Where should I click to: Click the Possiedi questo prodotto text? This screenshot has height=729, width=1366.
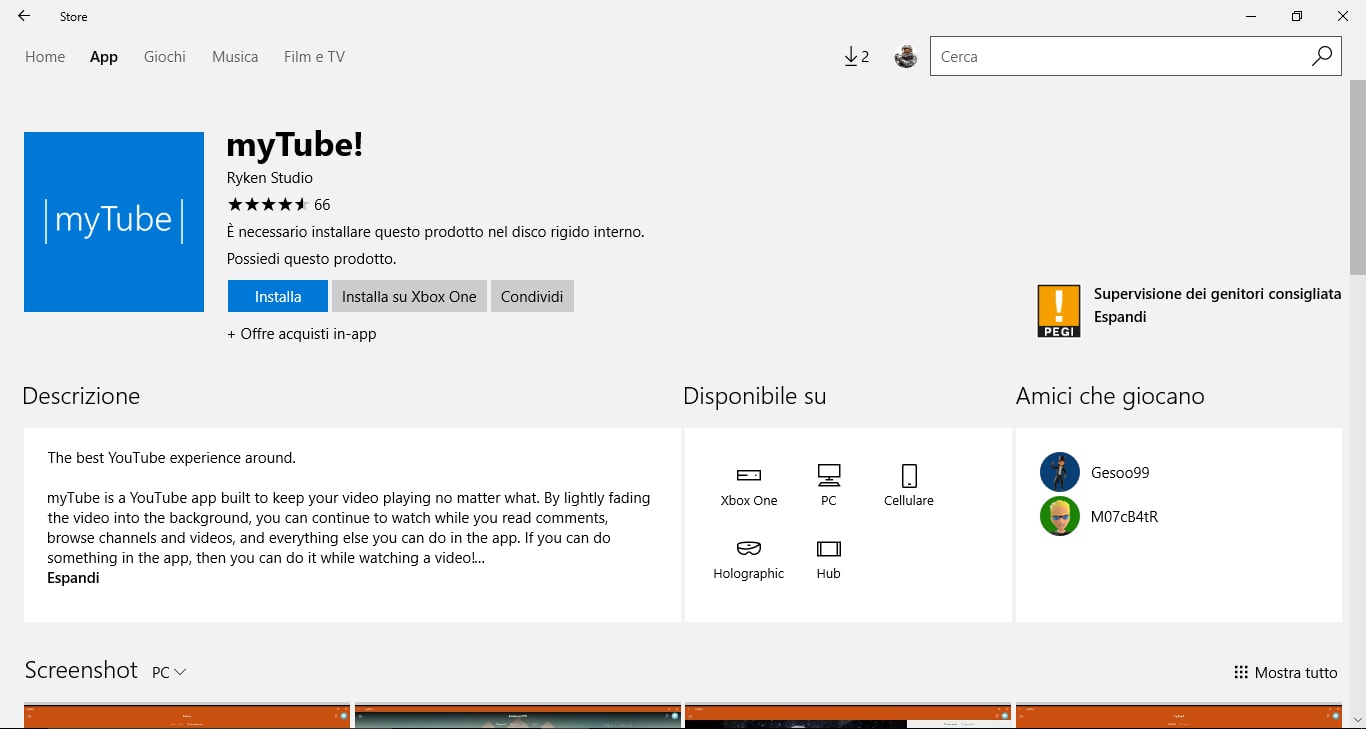click(x=312, y=259)
